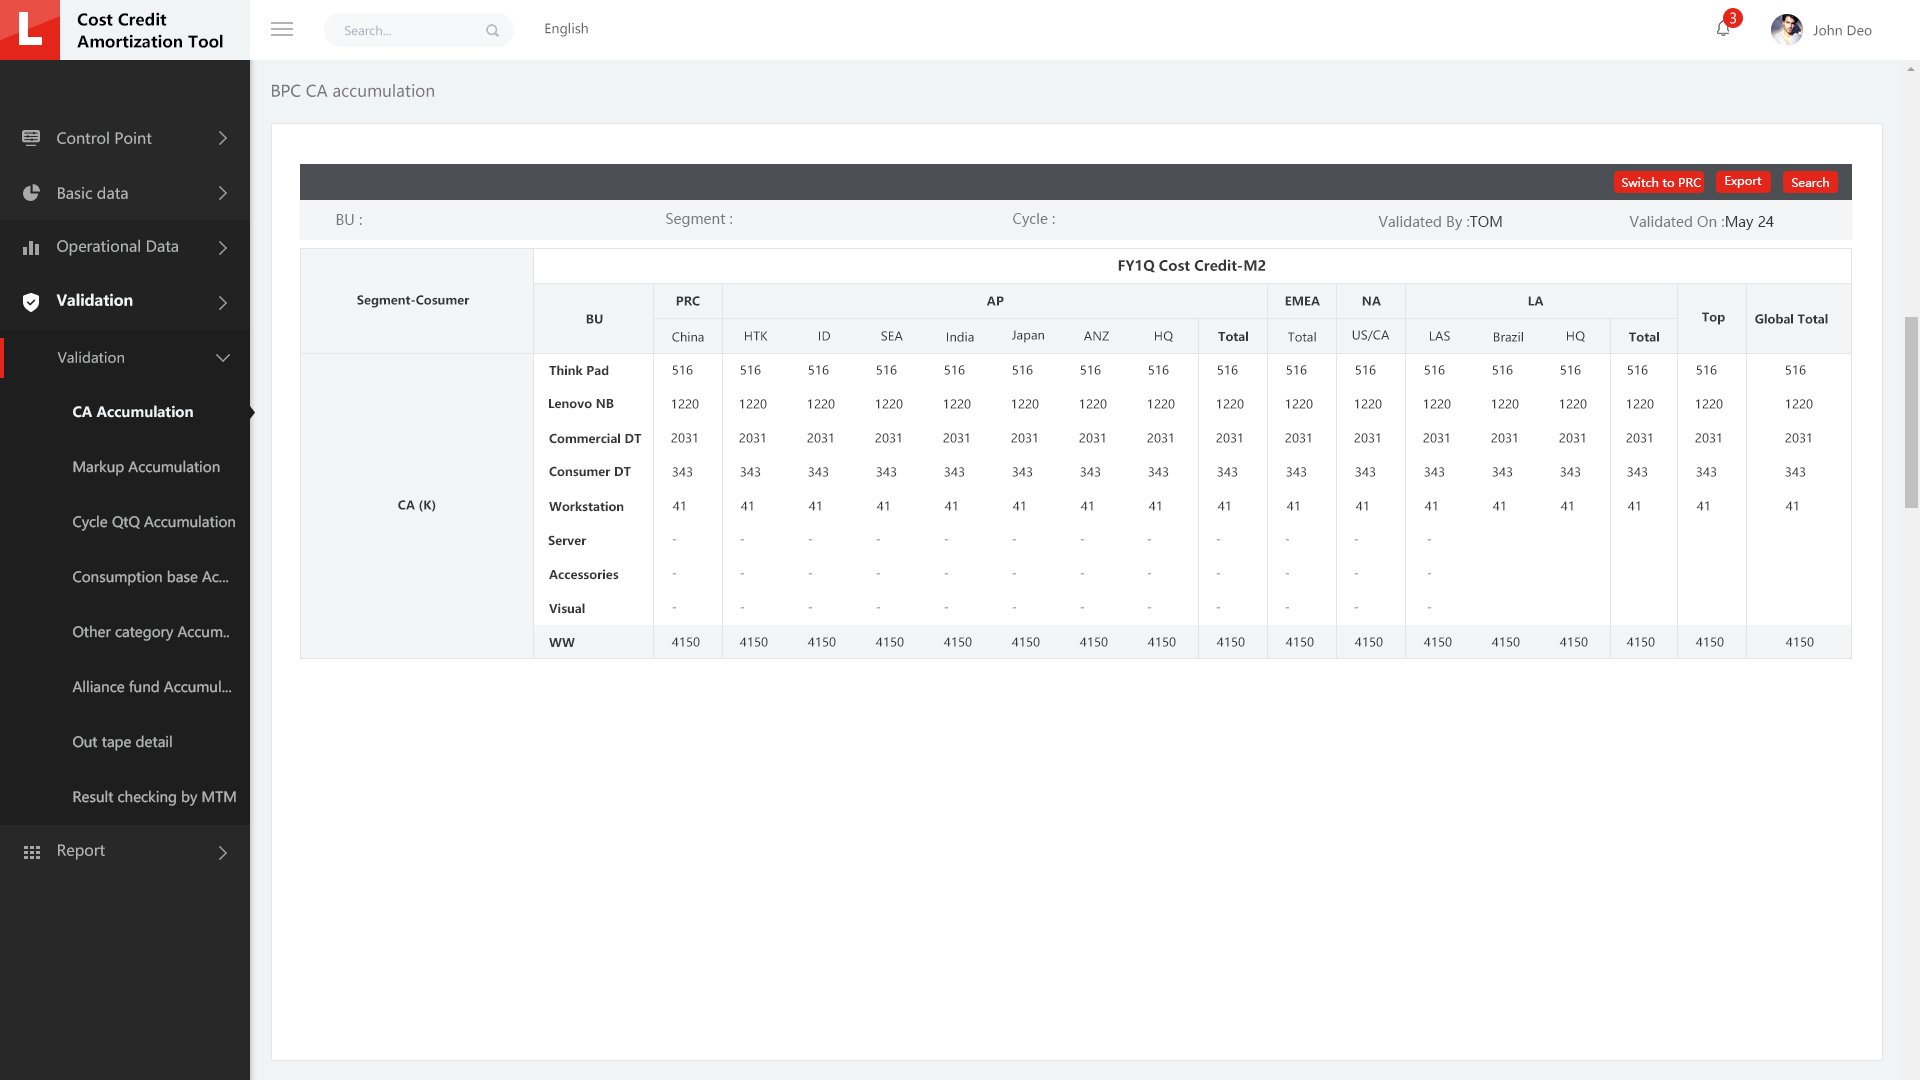Open Alliance fund Accumul... item
The image size is (1920, 1080).
152,687
